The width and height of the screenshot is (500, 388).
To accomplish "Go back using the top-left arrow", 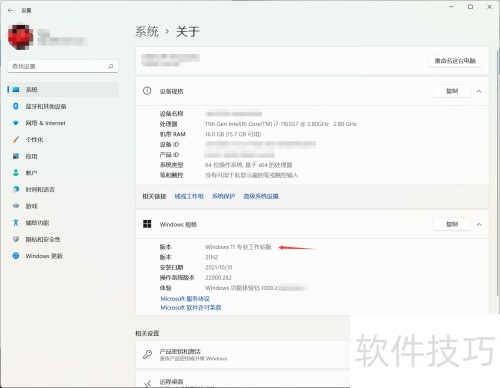I will 10,11.
